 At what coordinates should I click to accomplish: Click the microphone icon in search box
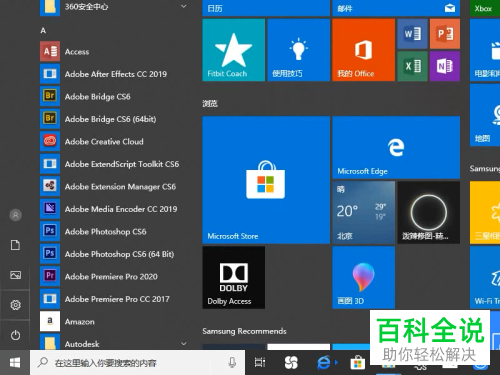click(x=232, y=363)
